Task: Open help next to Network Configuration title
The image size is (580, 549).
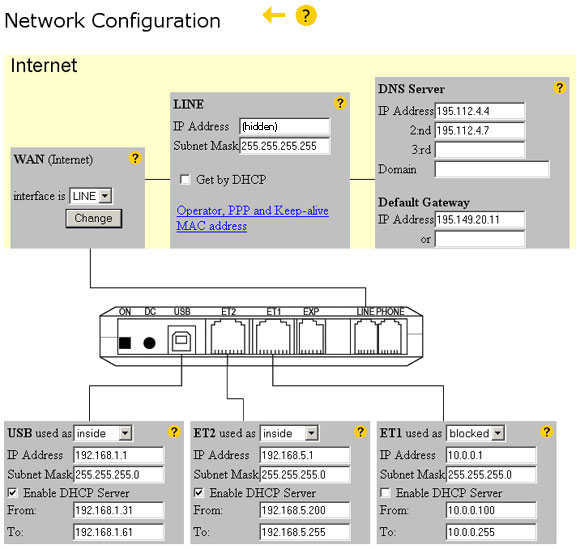Action: 306,16
